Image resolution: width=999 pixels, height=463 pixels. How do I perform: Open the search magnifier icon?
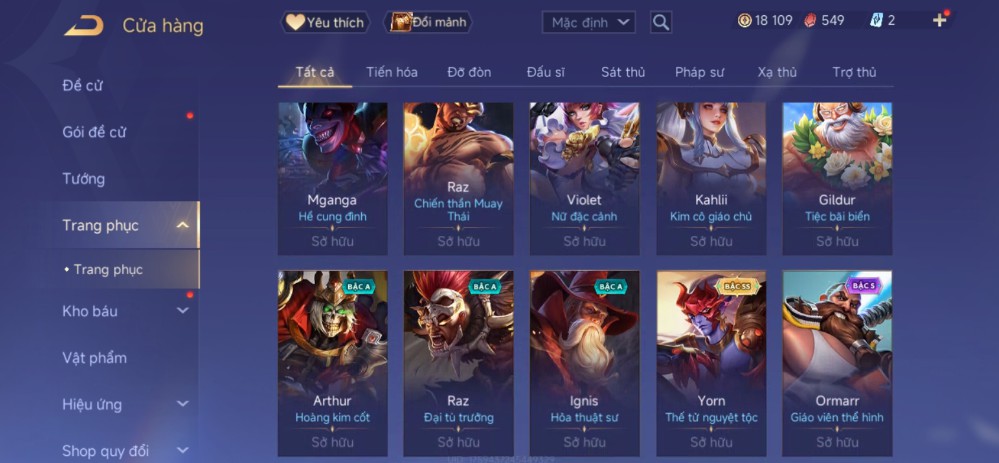pyautogui.click(x=661, y=22)
